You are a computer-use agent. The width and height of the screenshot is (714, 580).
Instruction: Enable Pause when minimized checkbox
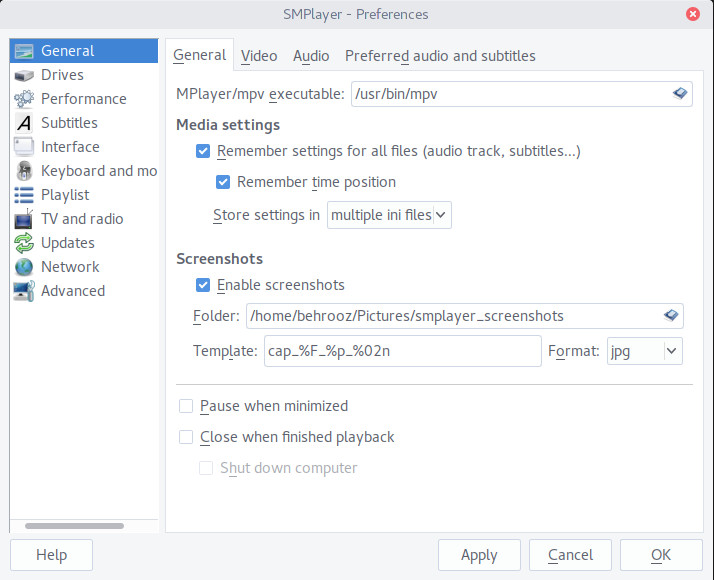point(186,406)
